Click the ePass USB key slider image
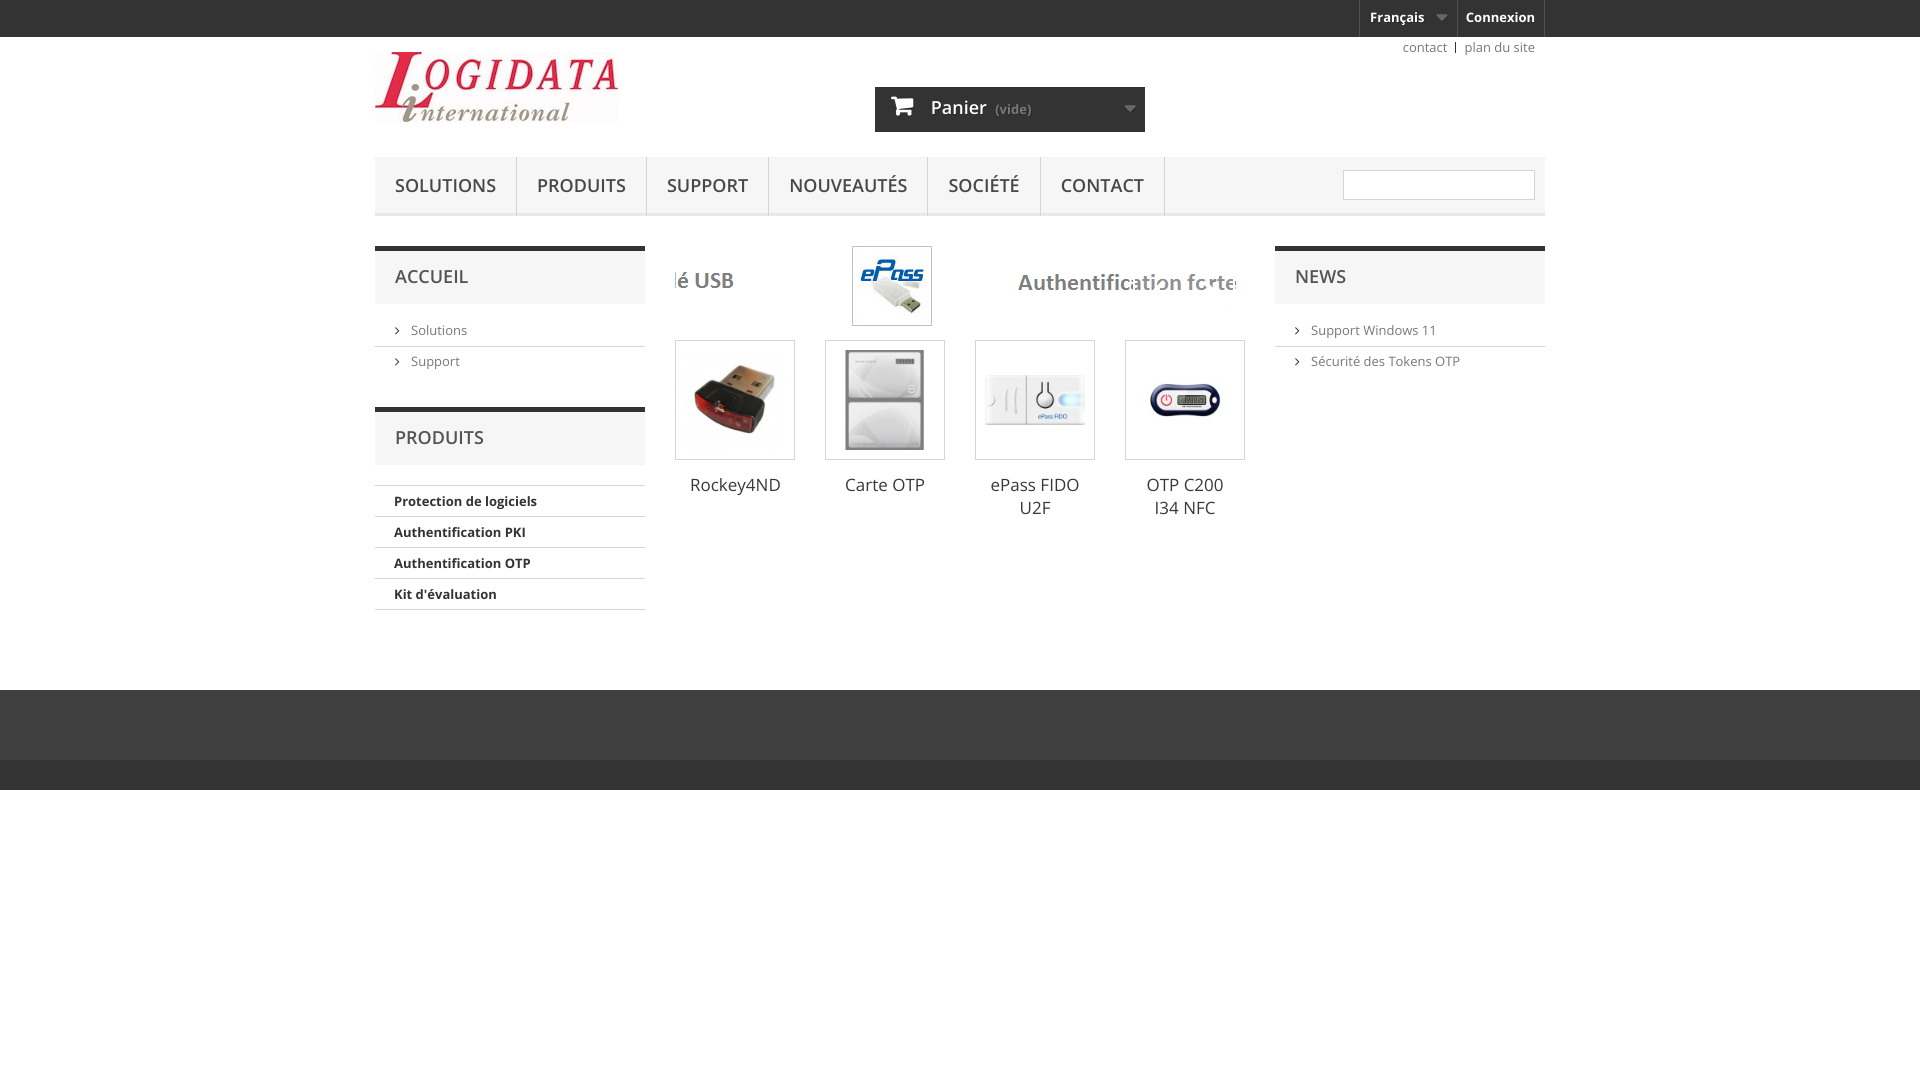This screenshot has width=1920, height=1080. pos(892,286)
